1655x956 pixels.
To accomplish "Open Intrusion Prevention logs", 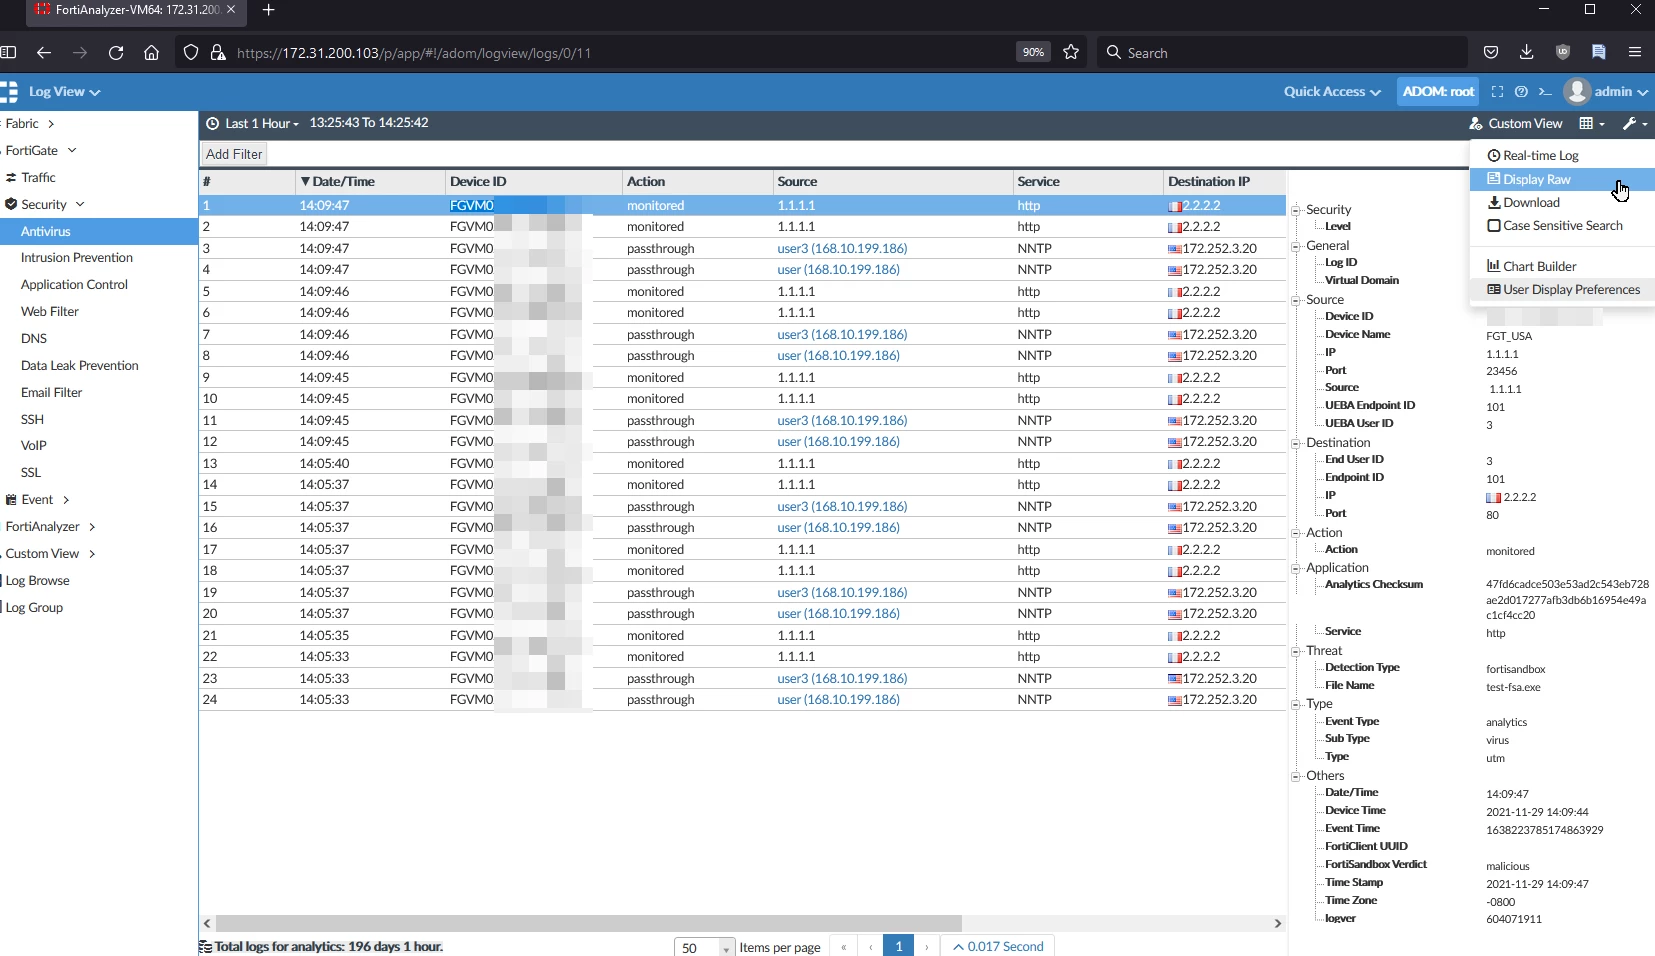I will [x=77, y=257].
